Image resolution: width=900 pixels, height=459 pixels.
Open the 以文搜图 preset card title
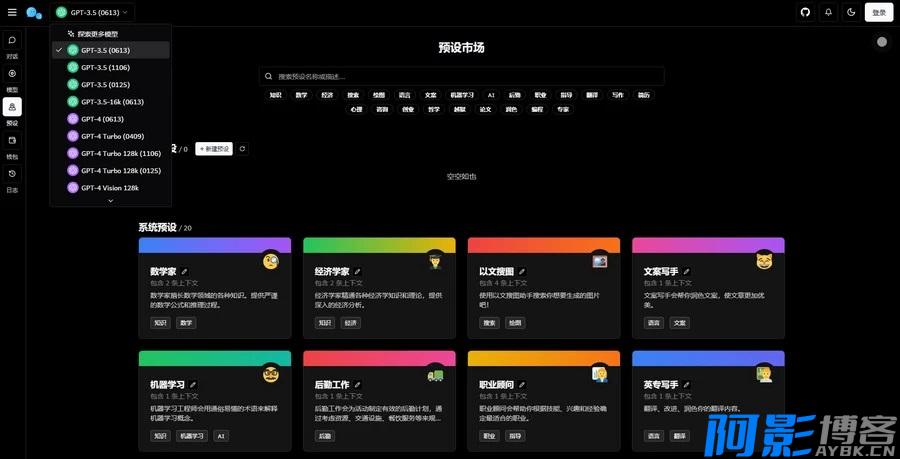pos(496,271)
